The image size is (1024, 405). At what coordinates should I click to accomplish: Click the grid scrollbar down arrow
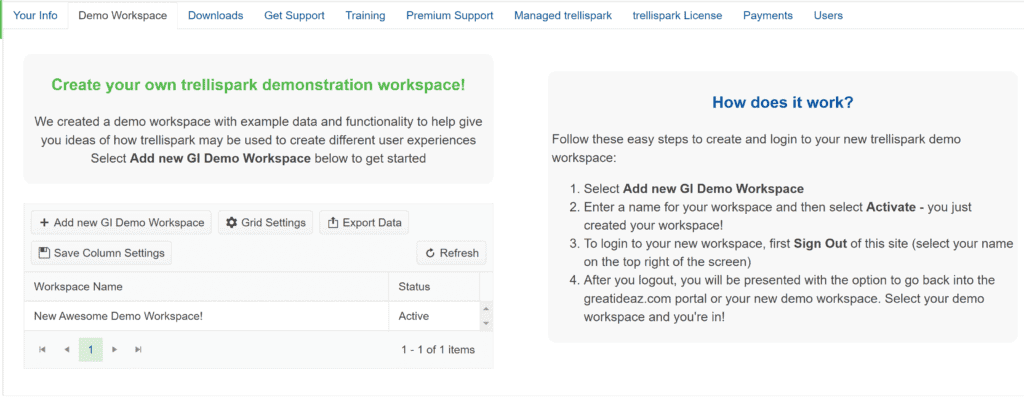pyautogui.click(x=486, y=323)
